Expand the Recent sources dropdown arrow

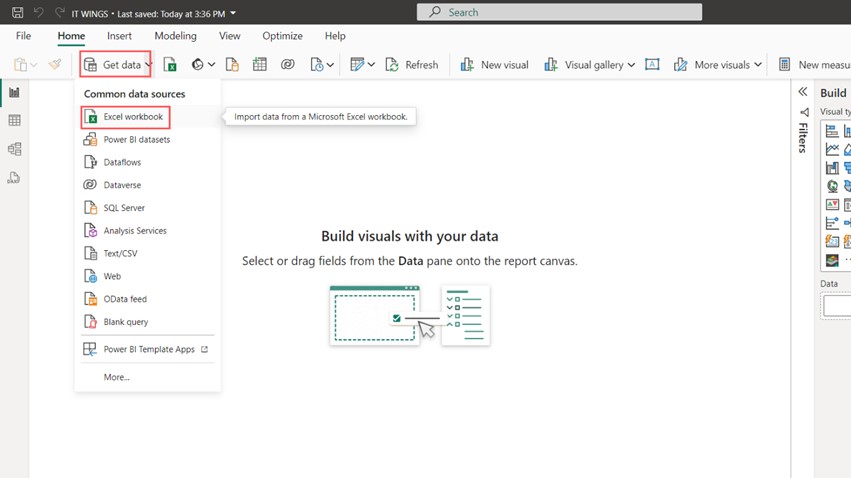click(330, 65)
